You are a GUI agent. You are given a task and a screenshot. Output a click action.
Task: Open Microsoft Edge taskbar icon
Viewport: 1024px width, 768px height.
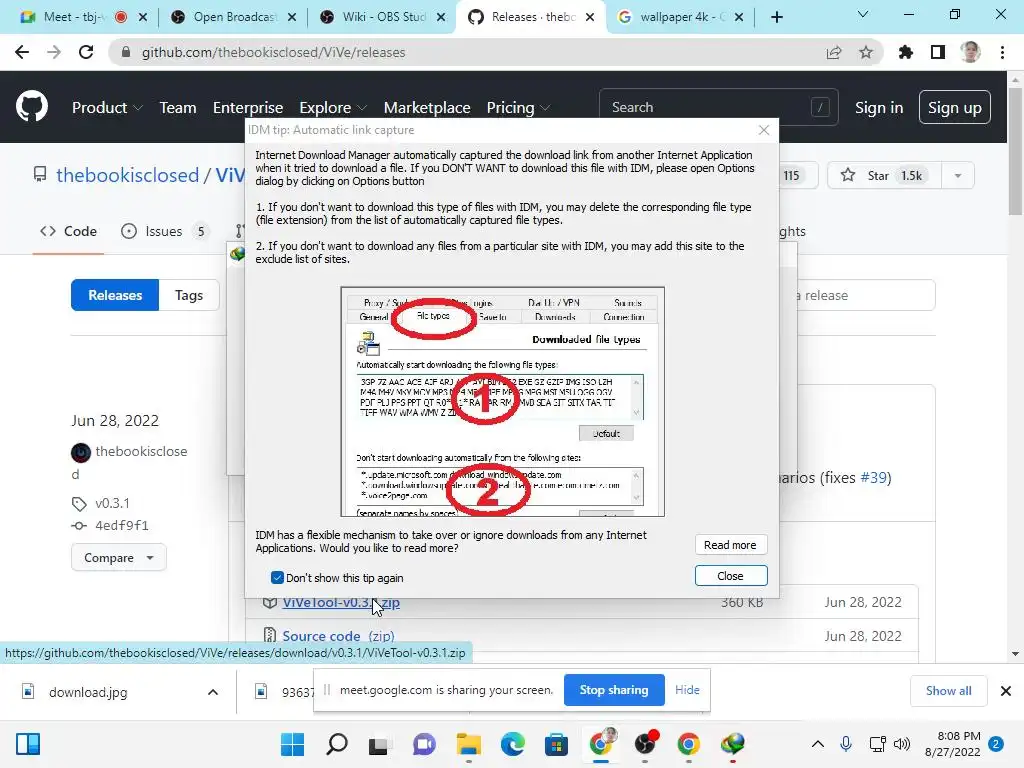click(513, 744)
